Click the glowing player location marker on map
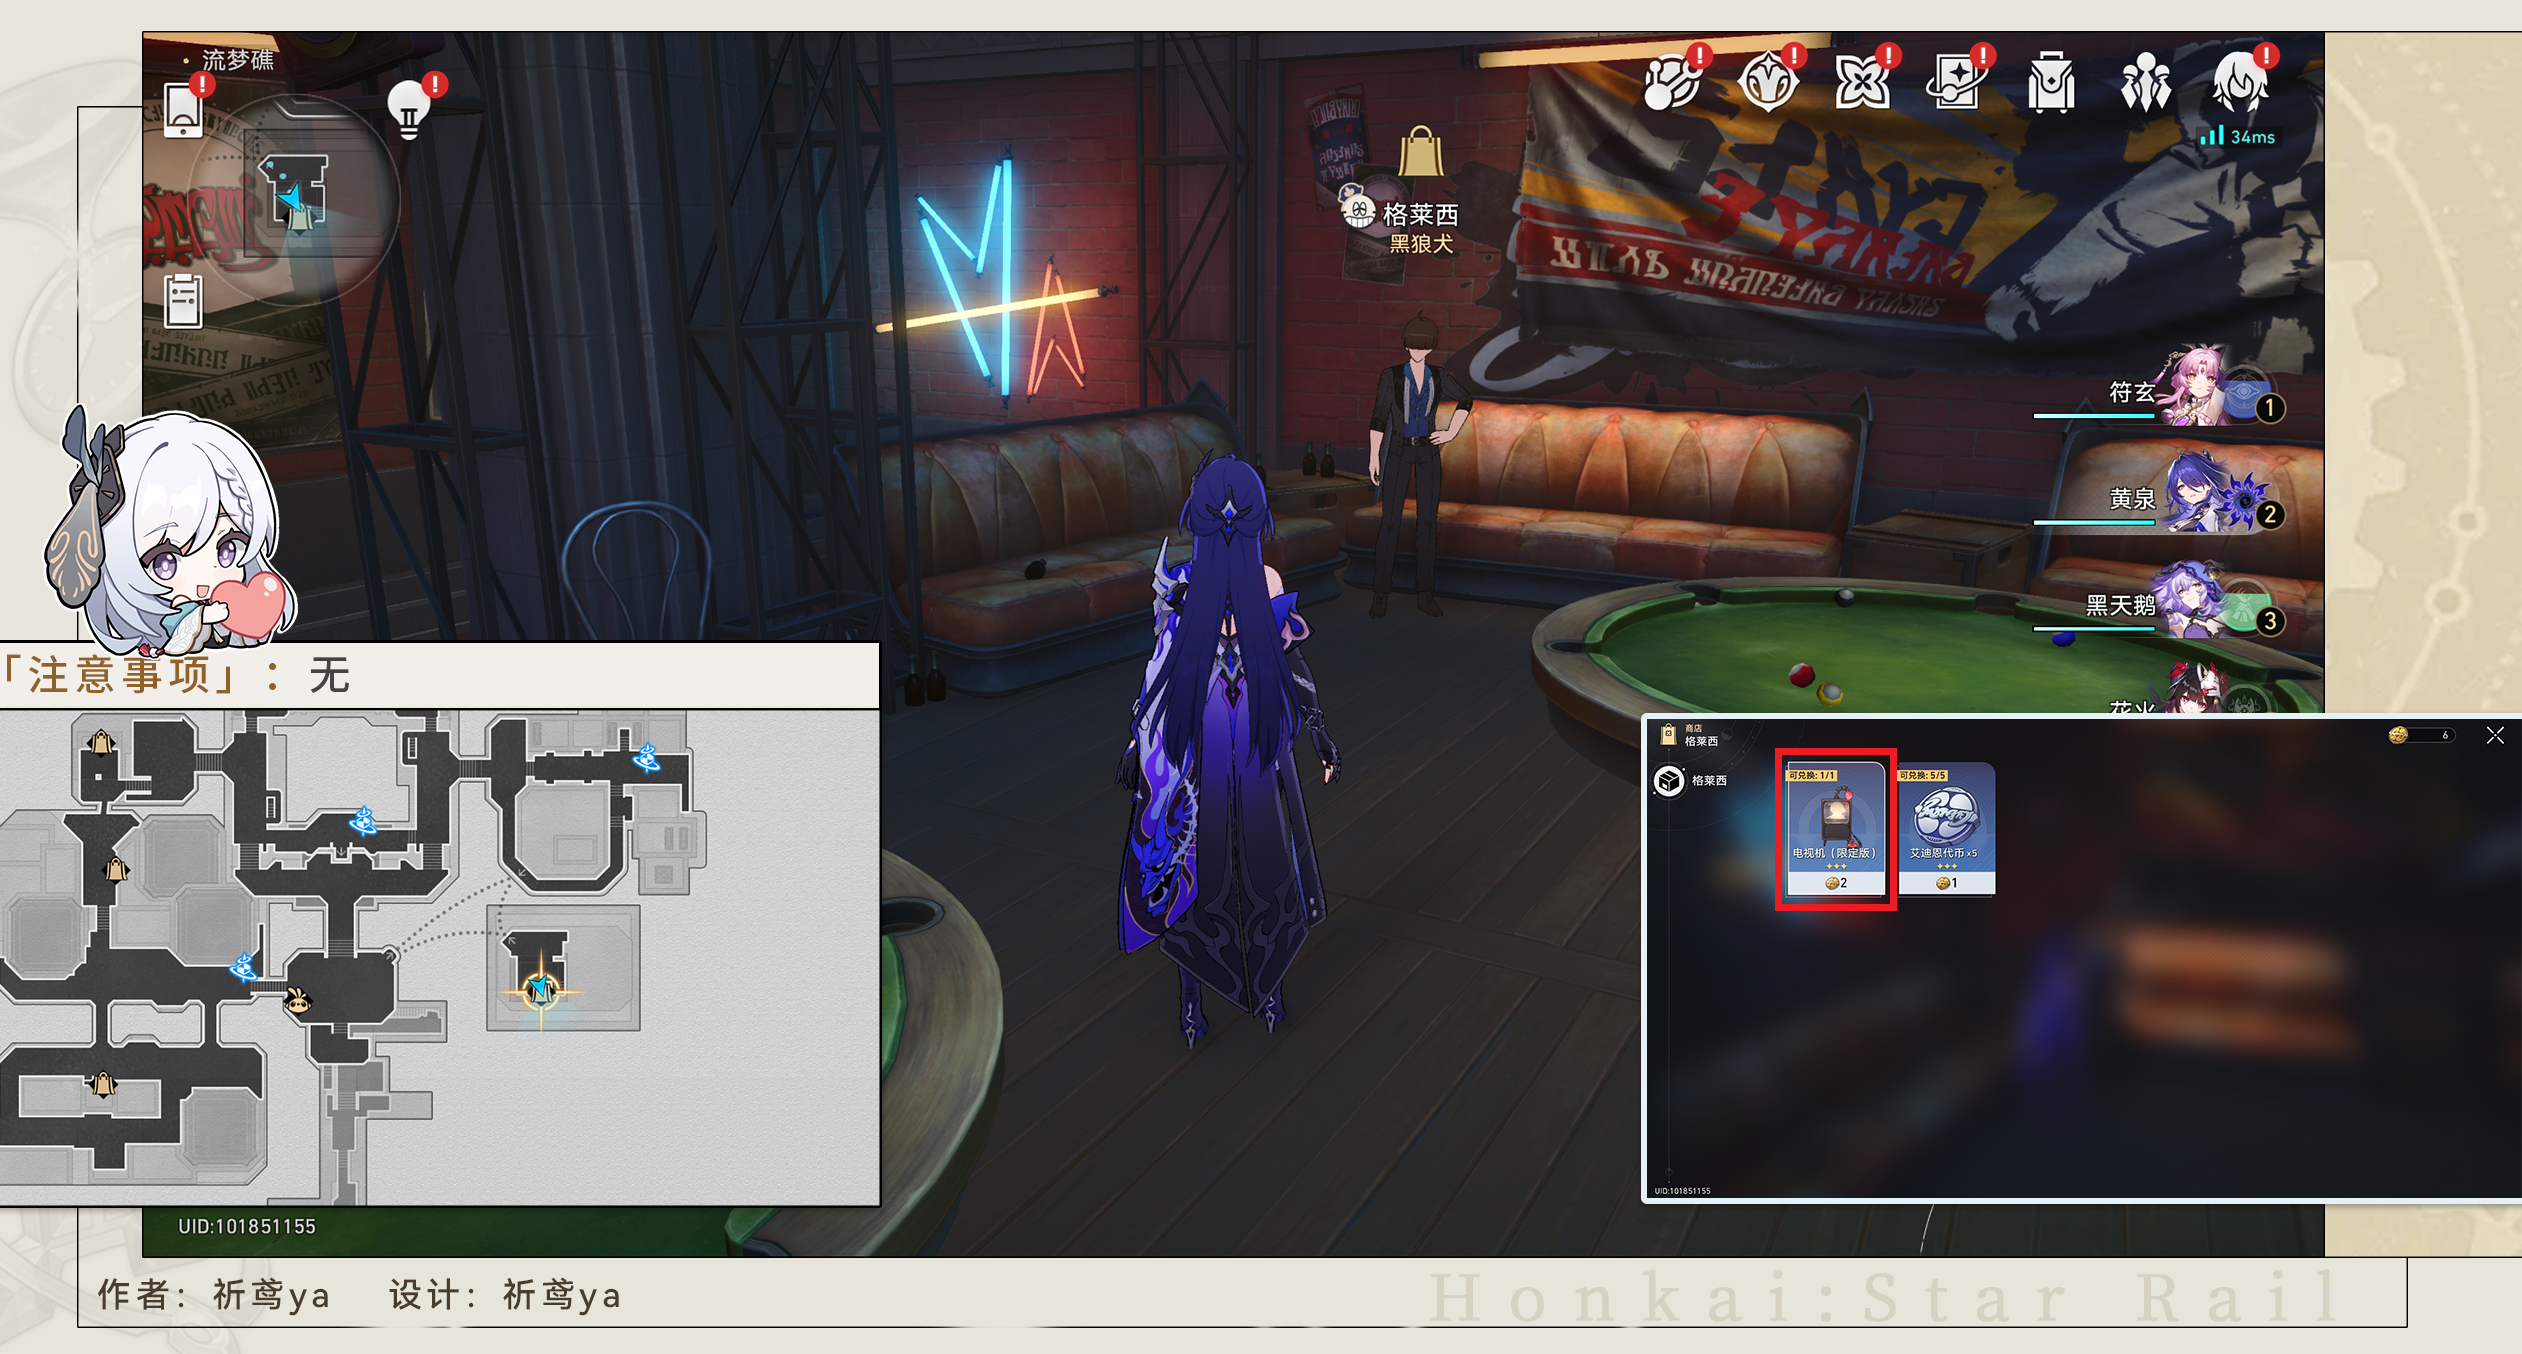 [541, 990]
